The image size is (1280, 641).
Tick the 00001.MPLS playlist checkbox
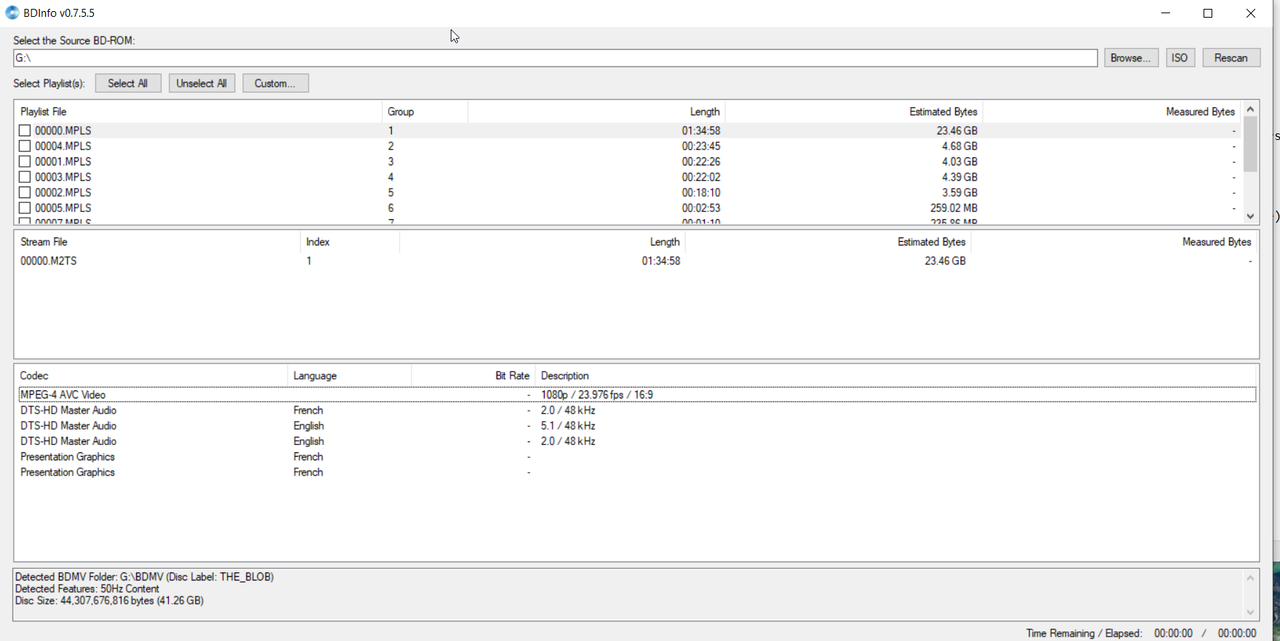click(25, 162)
